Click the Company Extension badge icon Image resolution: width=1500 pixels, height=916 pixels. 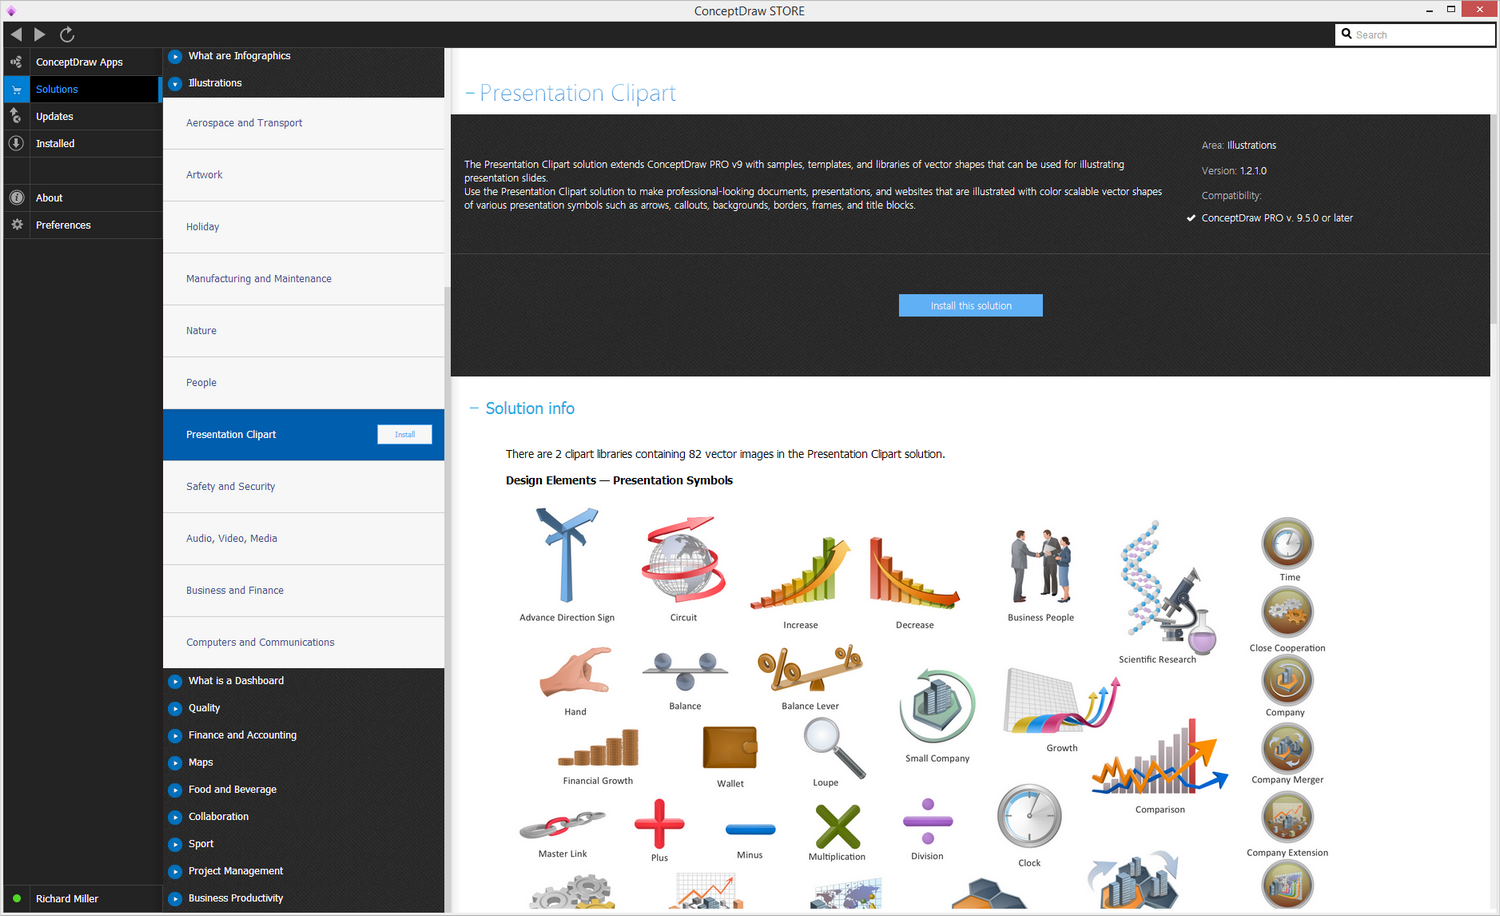(1288, 818)
